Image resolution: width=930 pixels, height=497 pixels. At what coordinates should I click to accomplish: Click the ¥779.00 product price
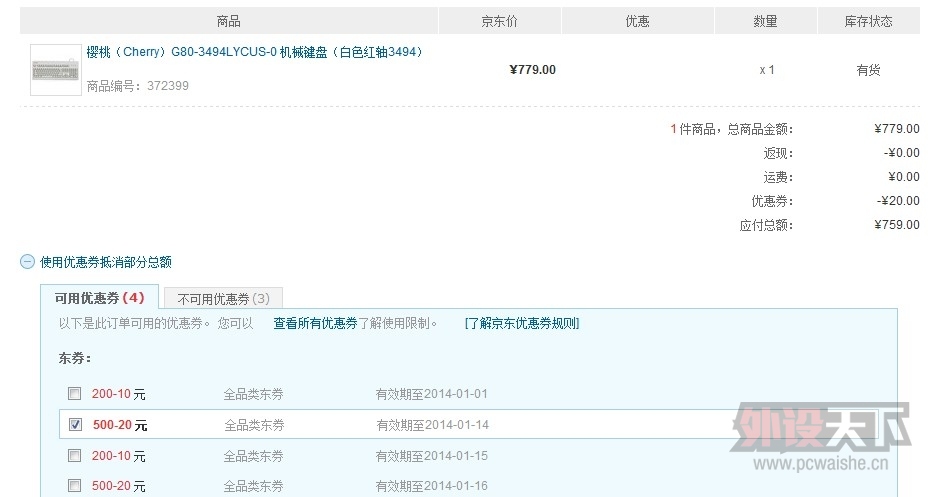click(533, 70)
